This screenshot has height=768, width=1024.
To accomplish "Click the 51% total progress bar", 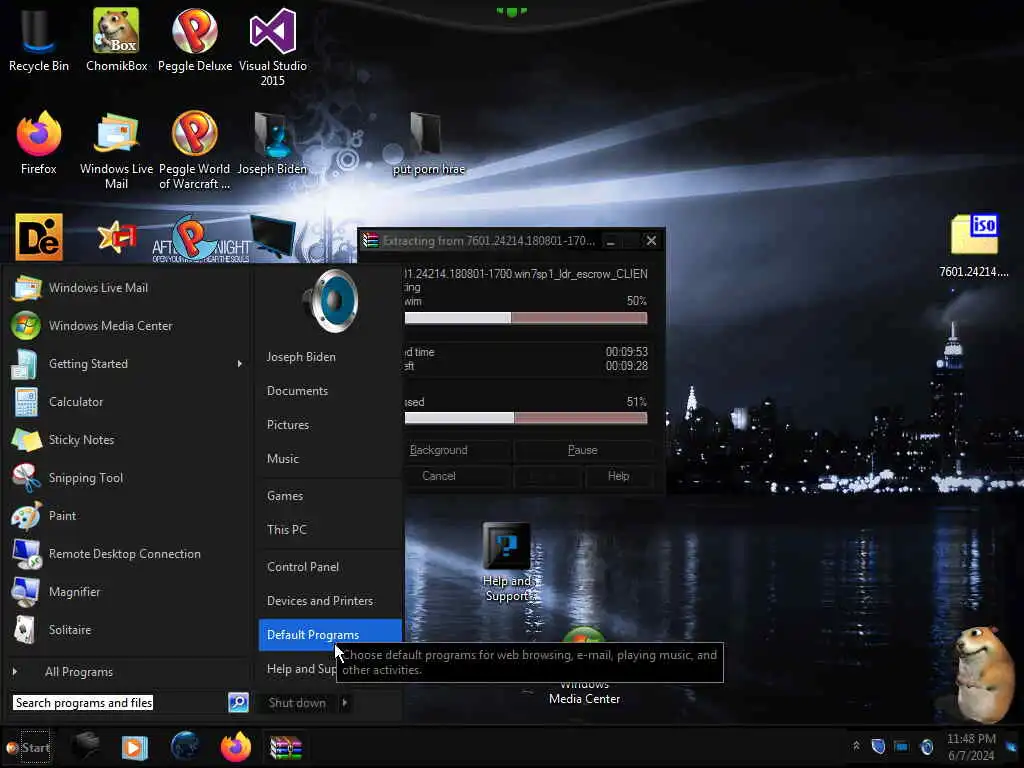I will point(526,419).
